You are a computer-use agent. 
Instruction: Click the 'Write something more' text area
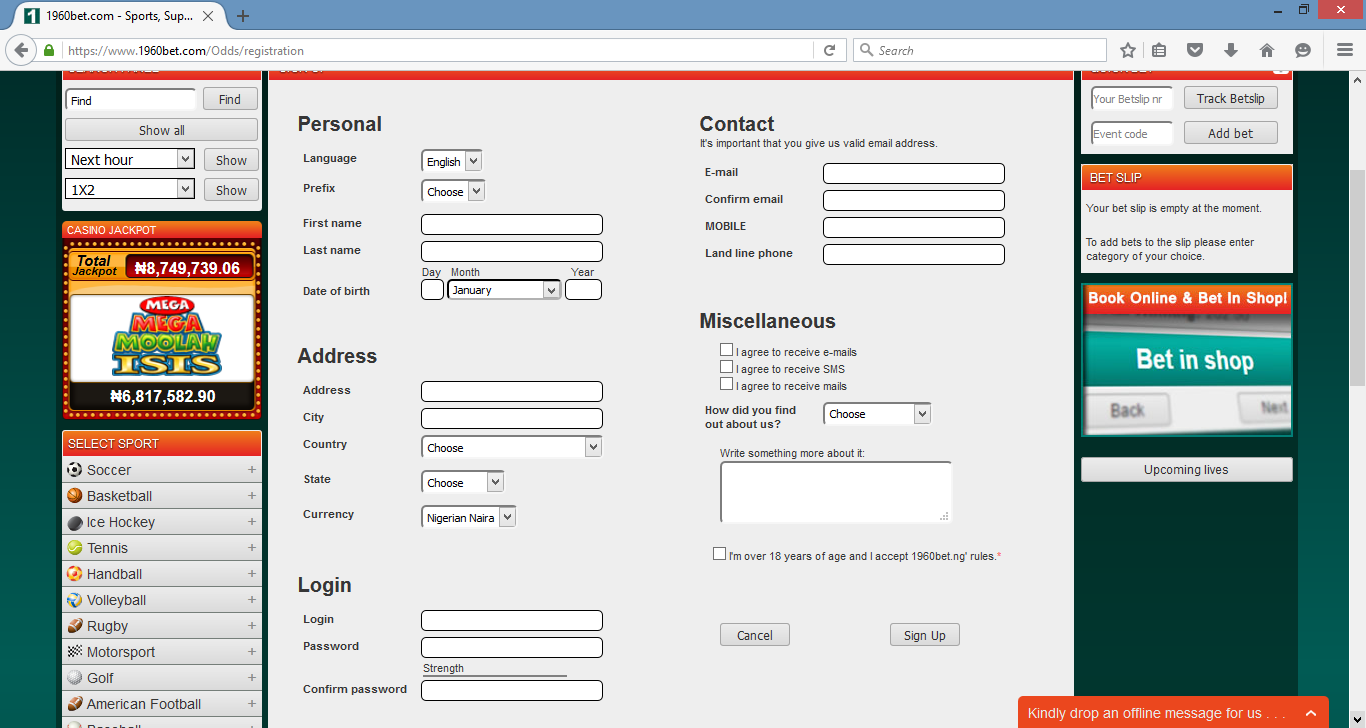tap(836, 492)
